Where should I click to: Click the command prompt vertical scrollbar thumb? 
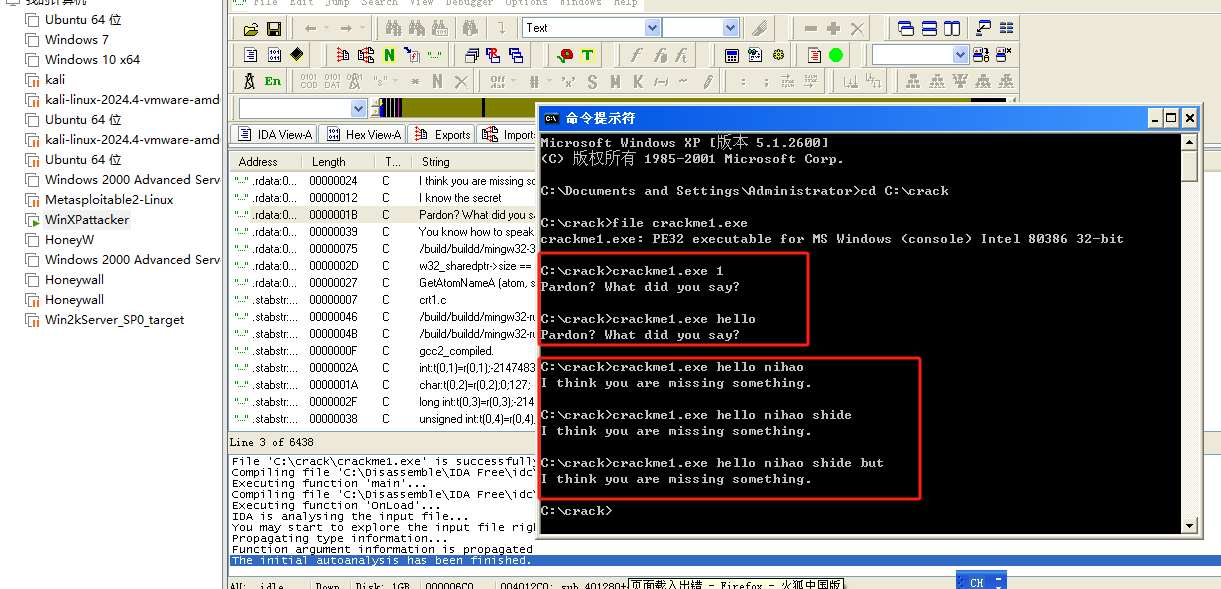click(1189, 165)
